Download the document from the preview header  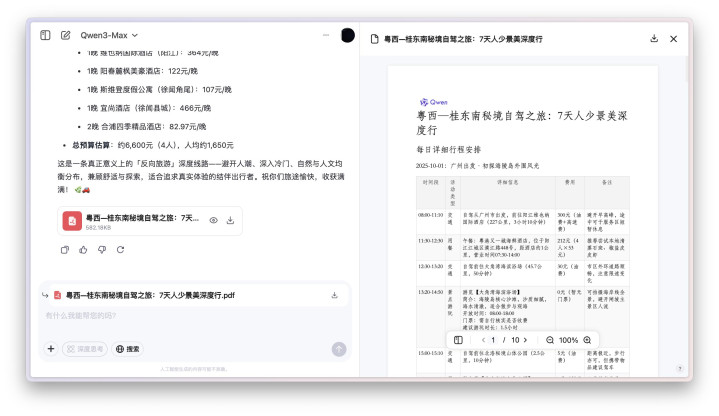[654, 39]
